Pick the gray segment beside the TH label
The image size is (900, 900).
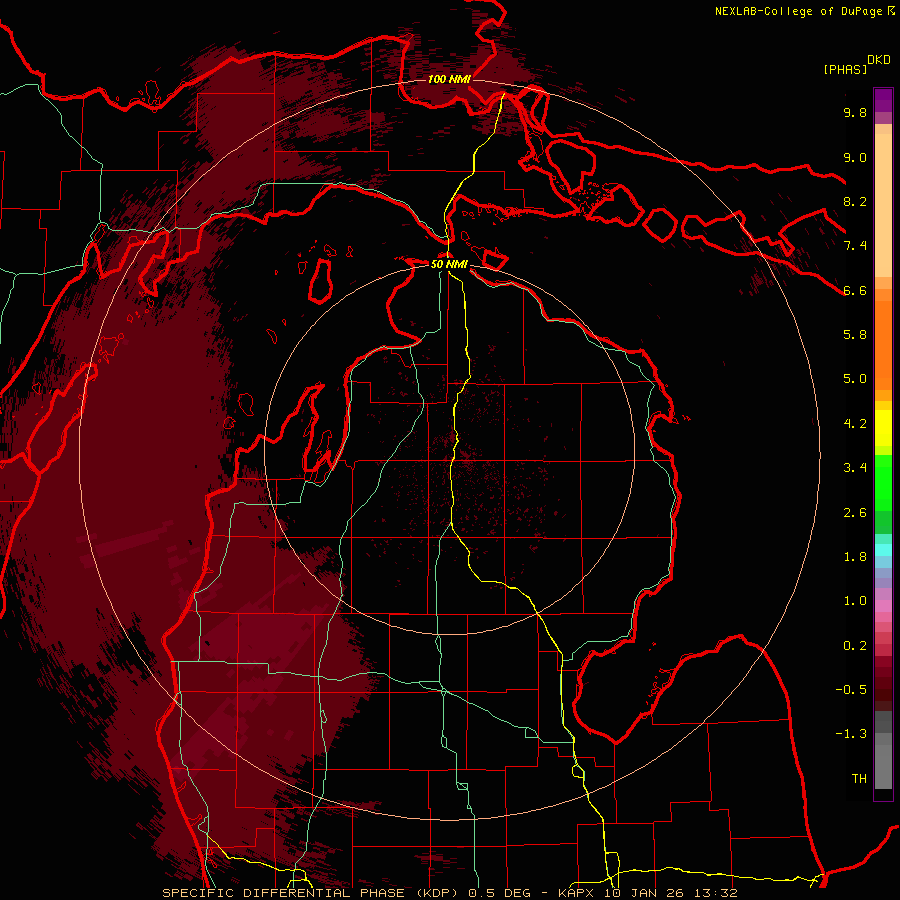pyautogui.click(x=883, y=769)
